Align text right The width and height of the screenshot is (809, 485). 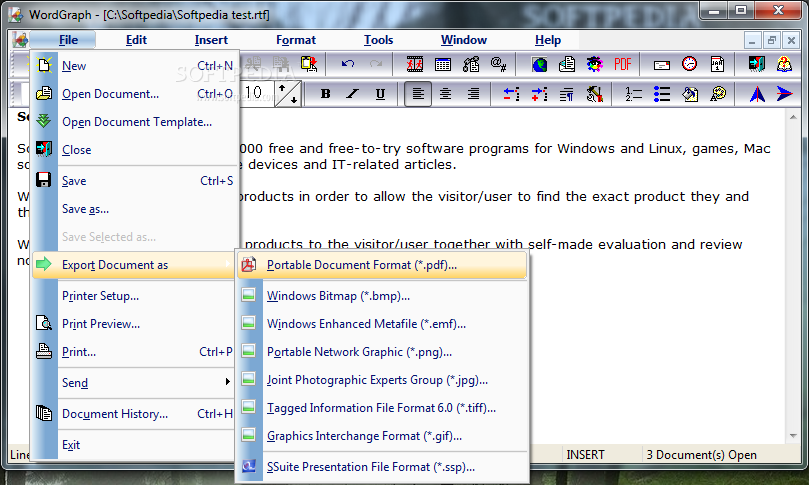pos(473,94)
